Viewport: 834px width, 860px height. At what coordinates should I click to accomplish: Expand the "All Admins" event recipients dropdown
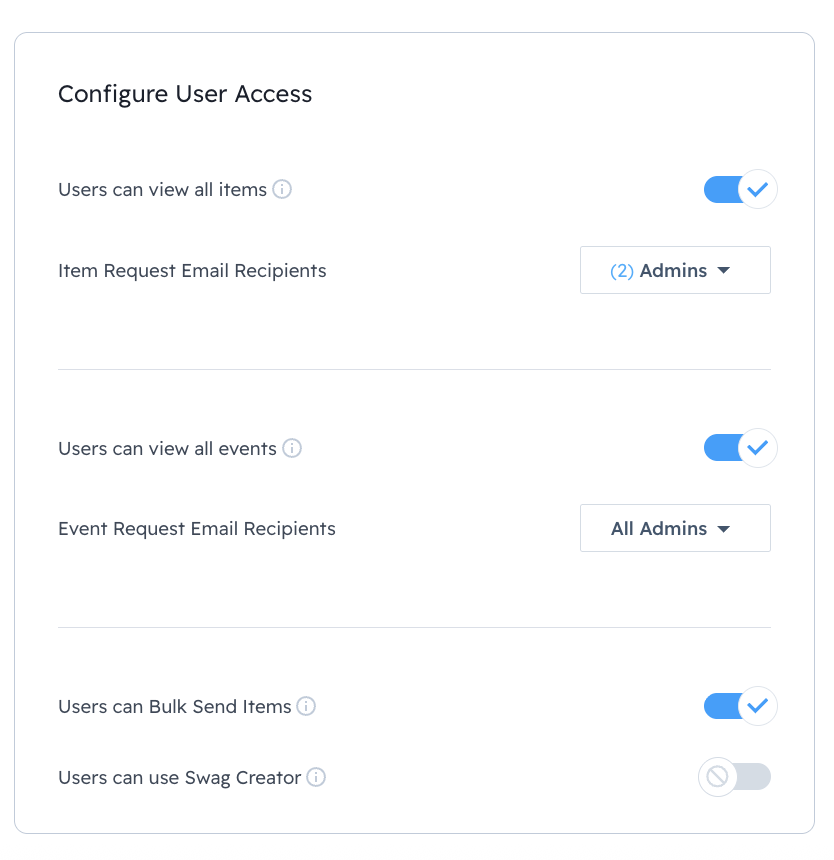(x=675, y=528)
